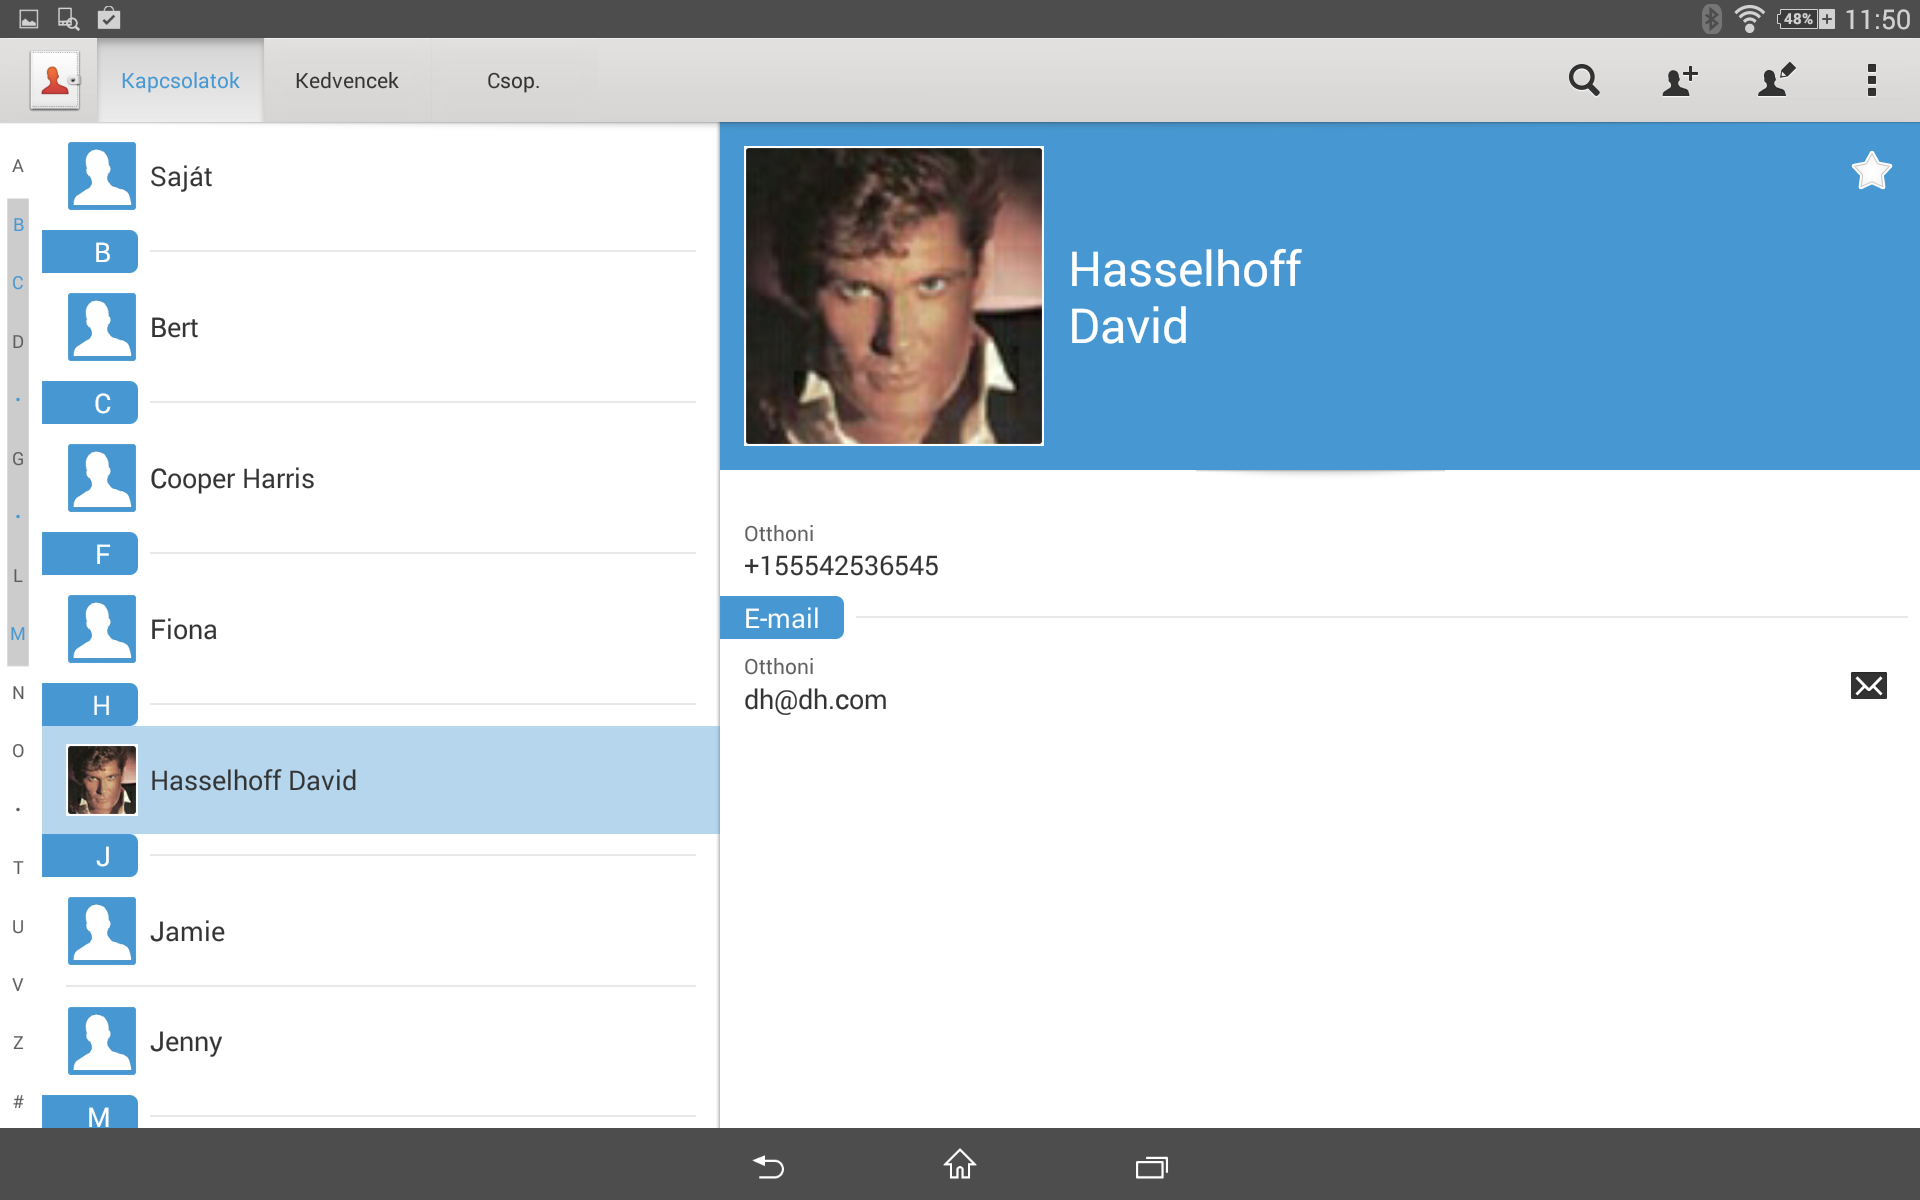Tap the Android back navigation button

768,1166
